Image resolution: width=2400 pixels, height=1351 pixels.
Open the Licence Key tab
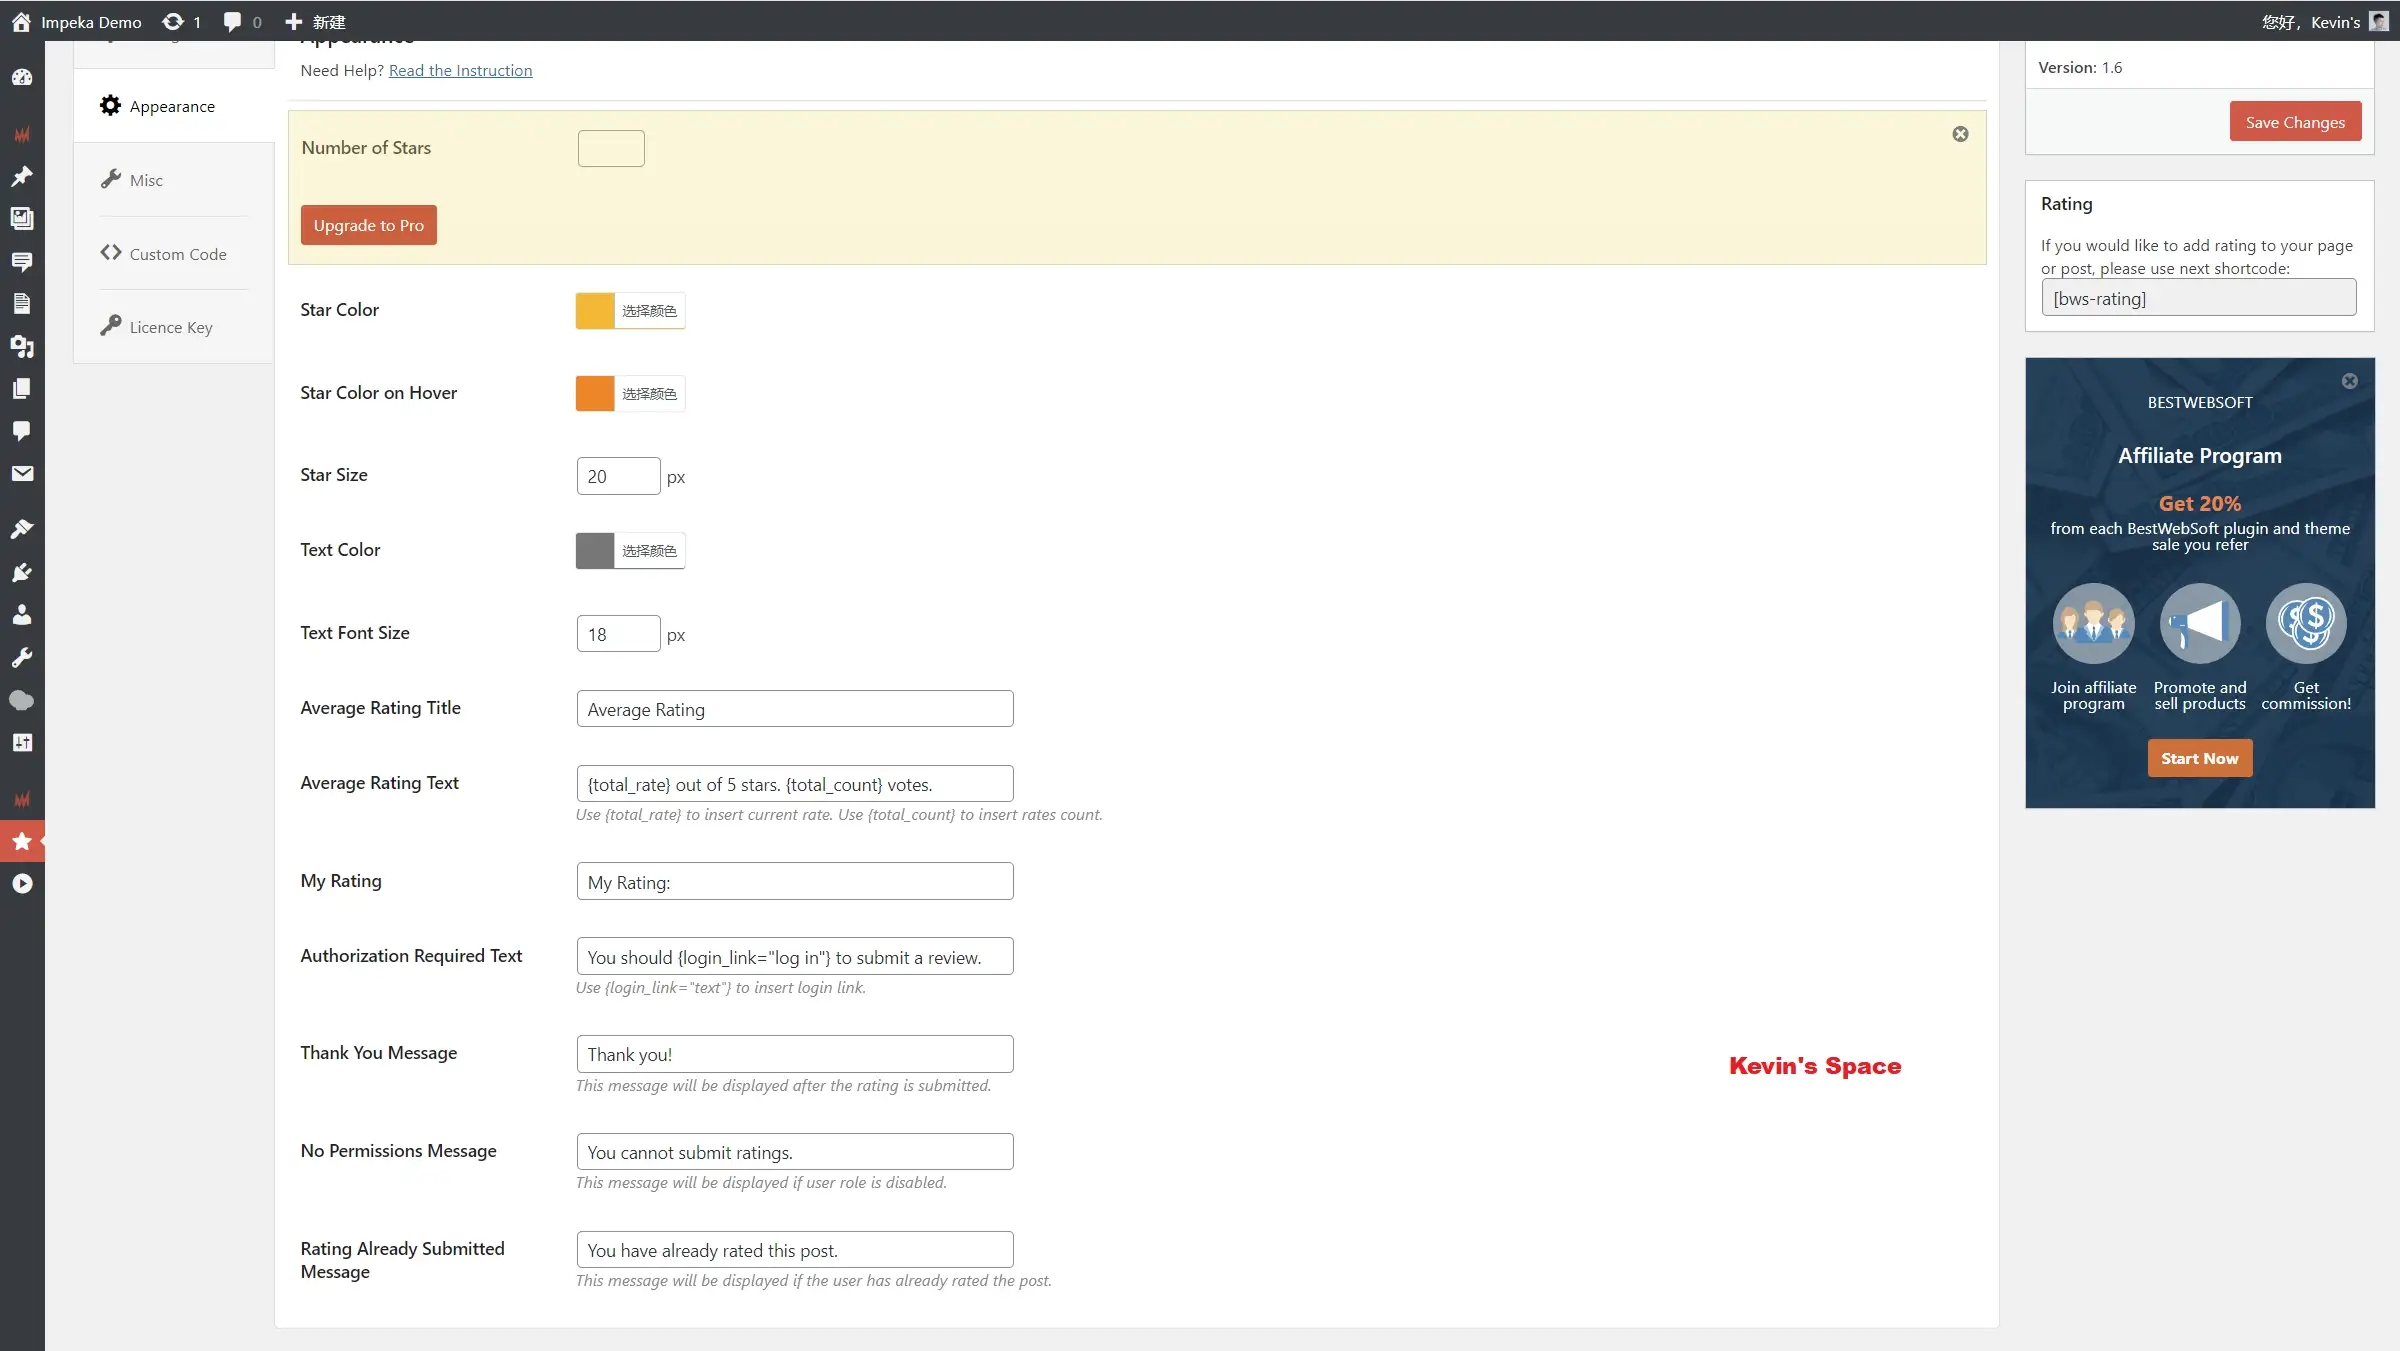point(170,327)
